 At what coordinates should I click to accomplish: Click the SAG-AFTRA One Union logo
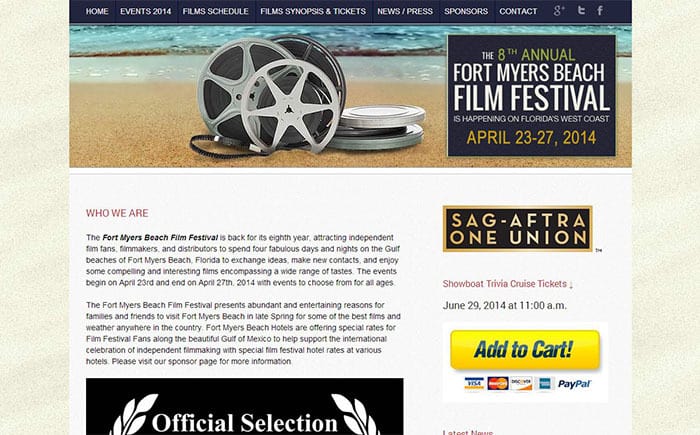tap(517, 229)
